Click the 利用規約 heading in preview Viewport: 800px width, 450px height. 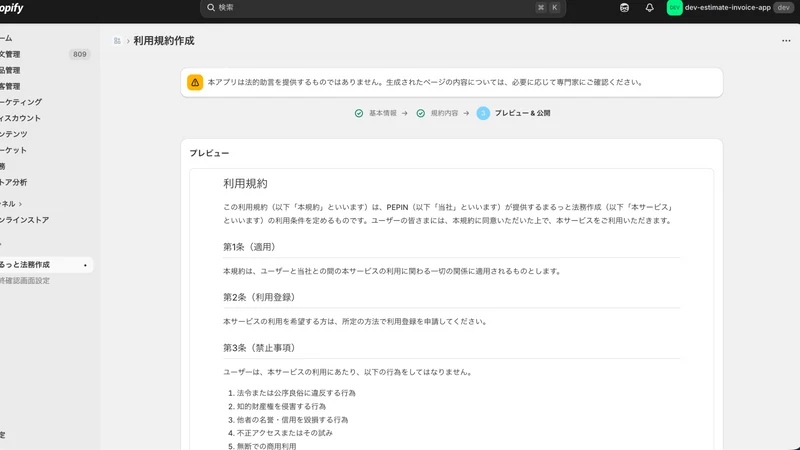(245, 184)
